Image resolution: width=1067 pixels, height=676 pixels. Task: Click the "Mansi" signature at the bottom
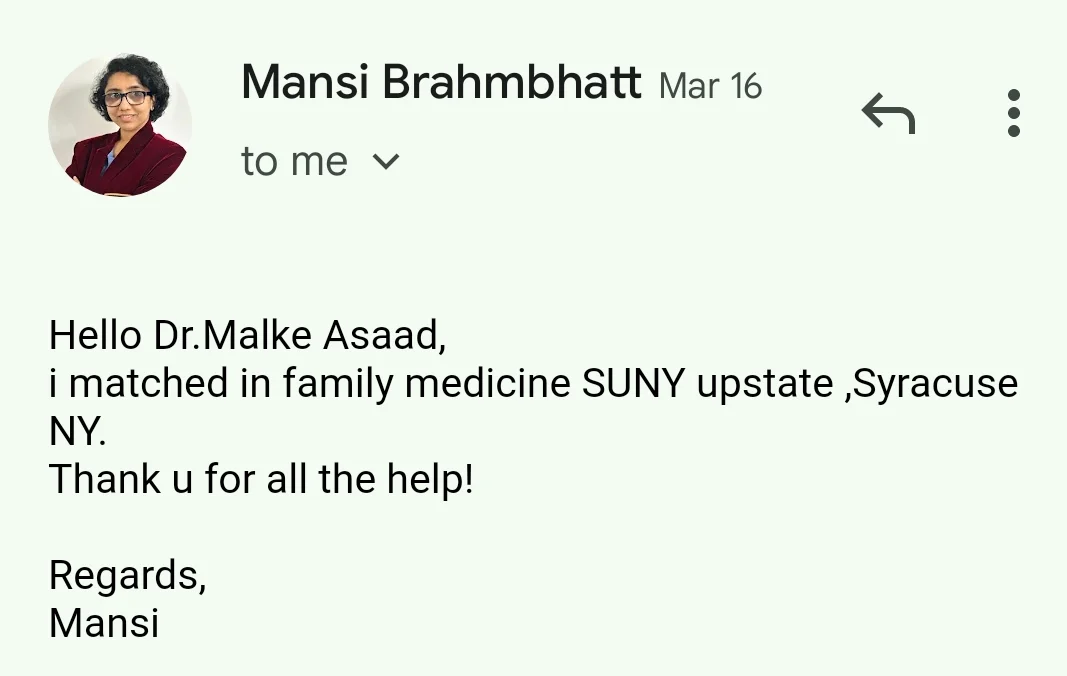104,623
